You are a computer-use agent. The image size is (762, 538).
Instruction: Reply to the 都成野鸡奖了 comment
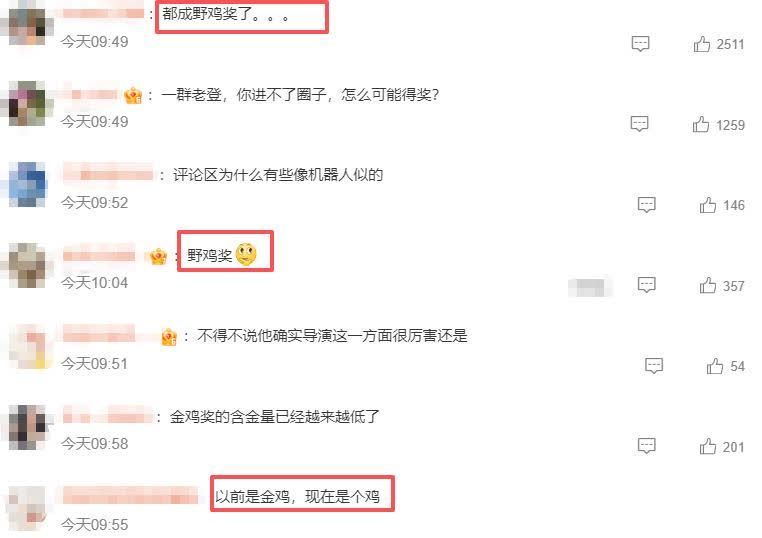click(x=641, y=44)
